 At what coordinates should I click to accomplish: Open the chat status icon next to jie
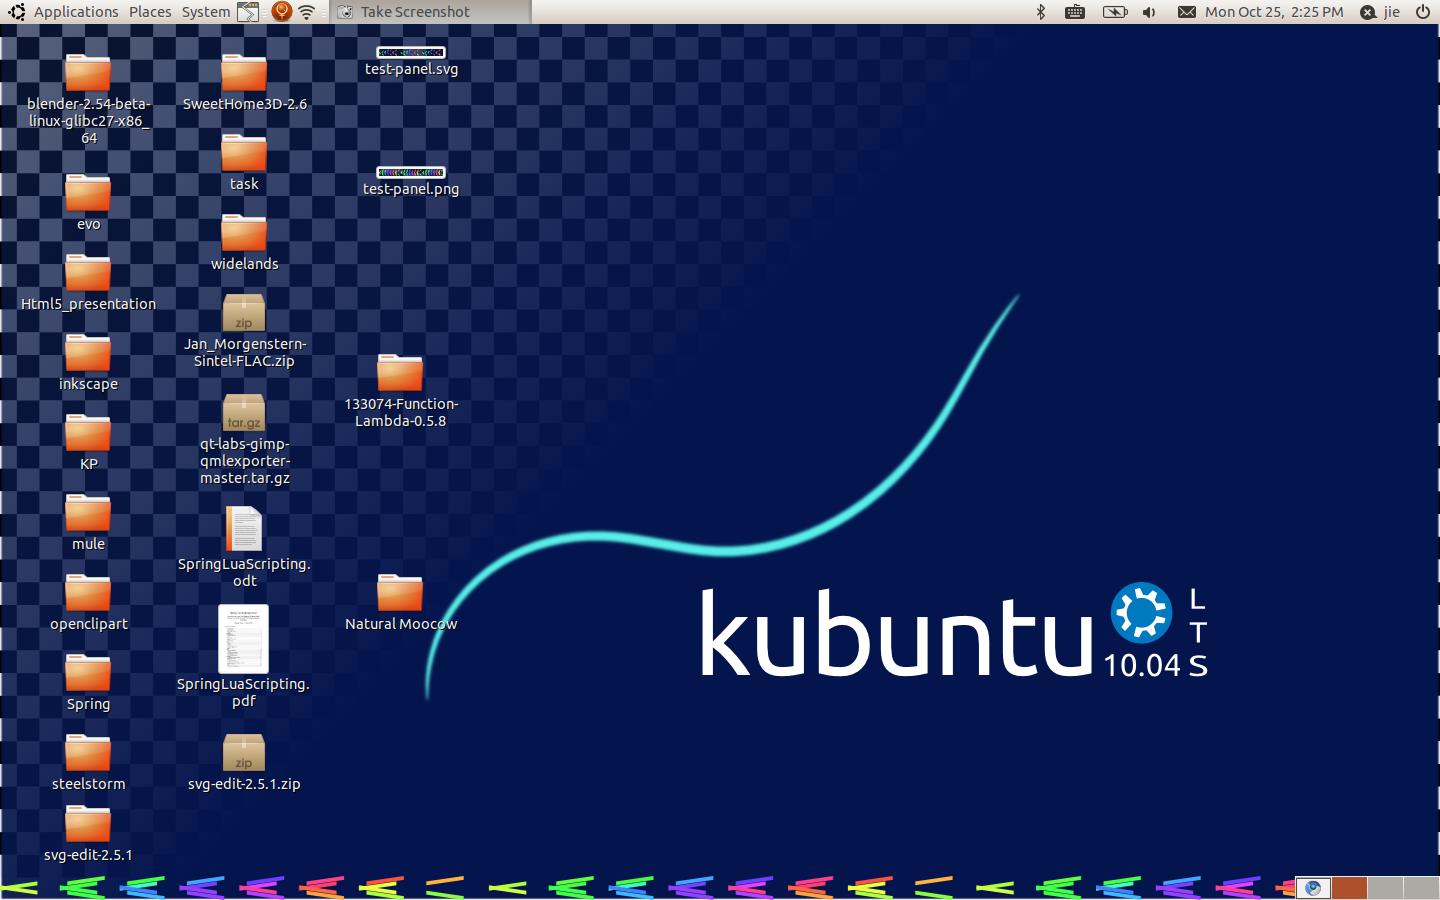coord(1368,12)
